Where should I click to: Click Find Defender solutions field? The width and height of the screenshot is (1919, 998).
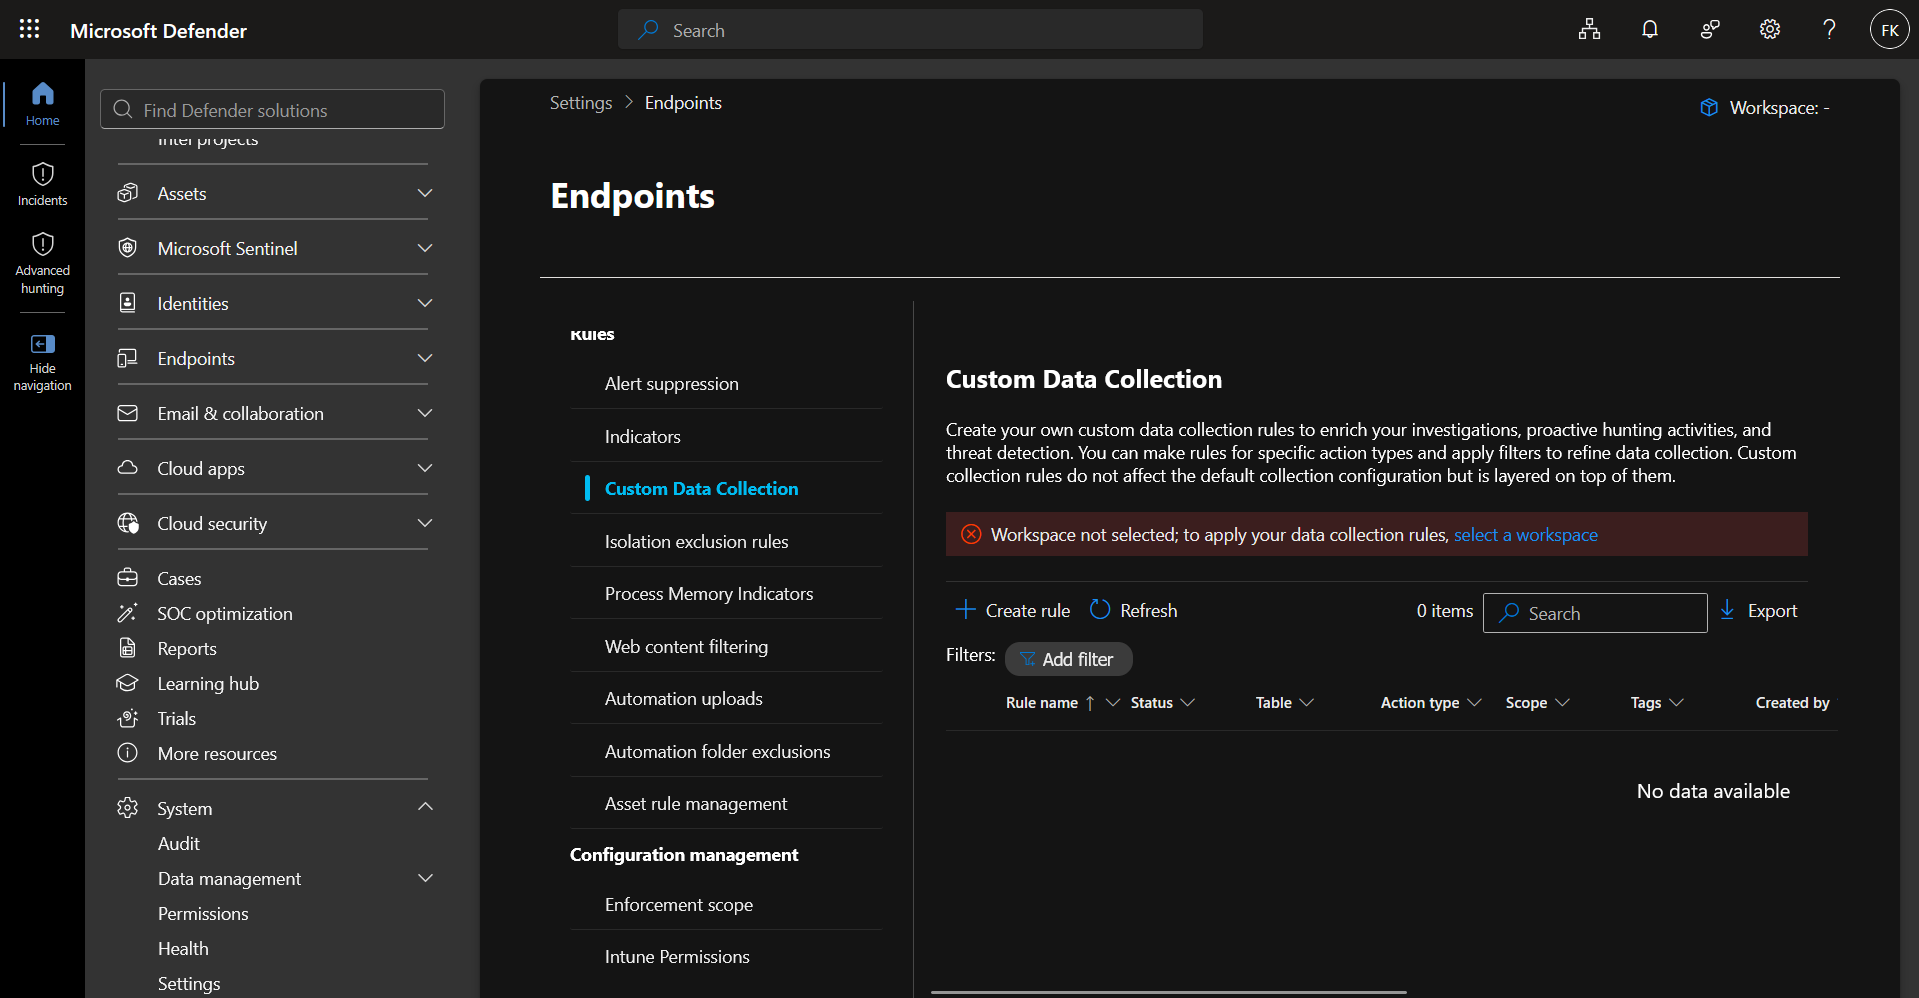(x=272, y=109)
